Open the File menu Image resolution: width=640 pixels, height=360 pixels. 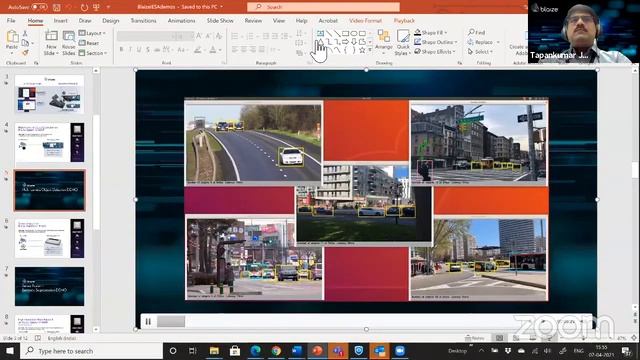pyautogui.click(x=11, y=20)
